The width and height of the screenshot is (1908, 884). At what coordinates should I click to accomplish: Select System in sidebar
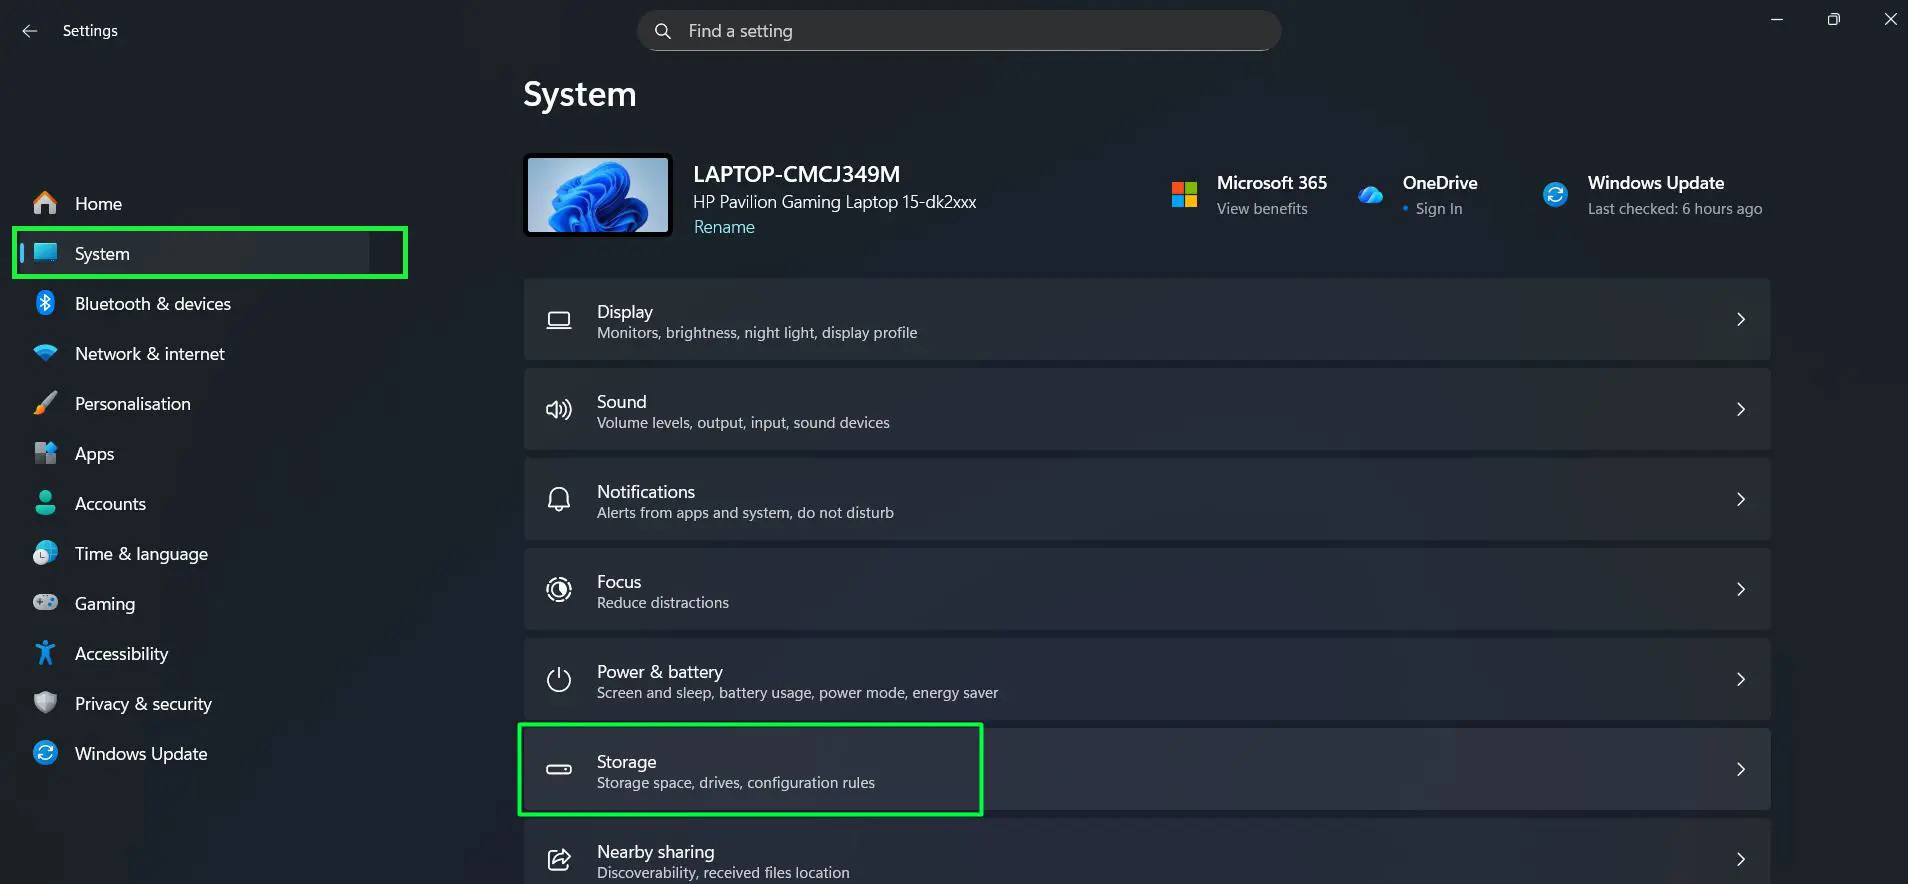(x=102, y=254)
